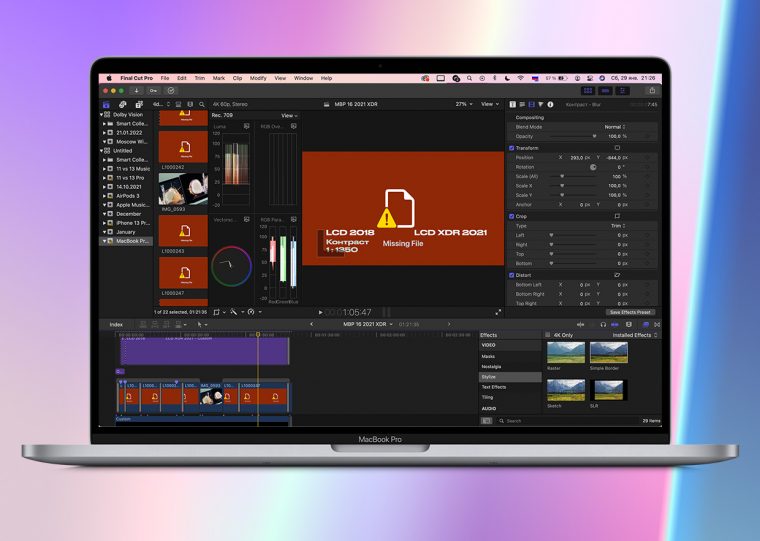Open the Installed Effects dropdown

point(634,335)
